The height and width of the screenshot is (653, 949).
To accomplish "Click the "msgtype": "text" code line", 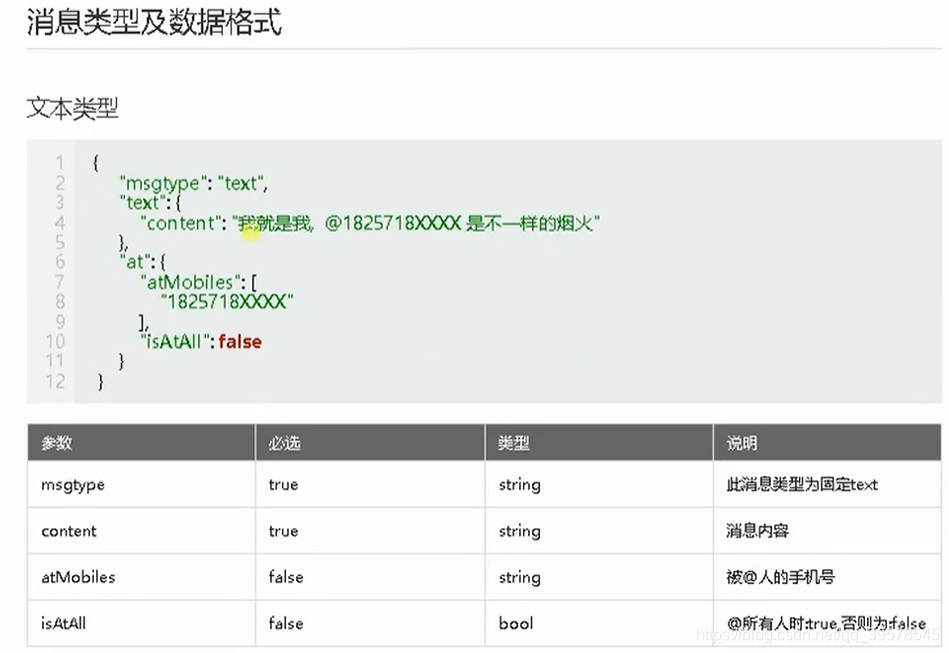I will 194,183.
